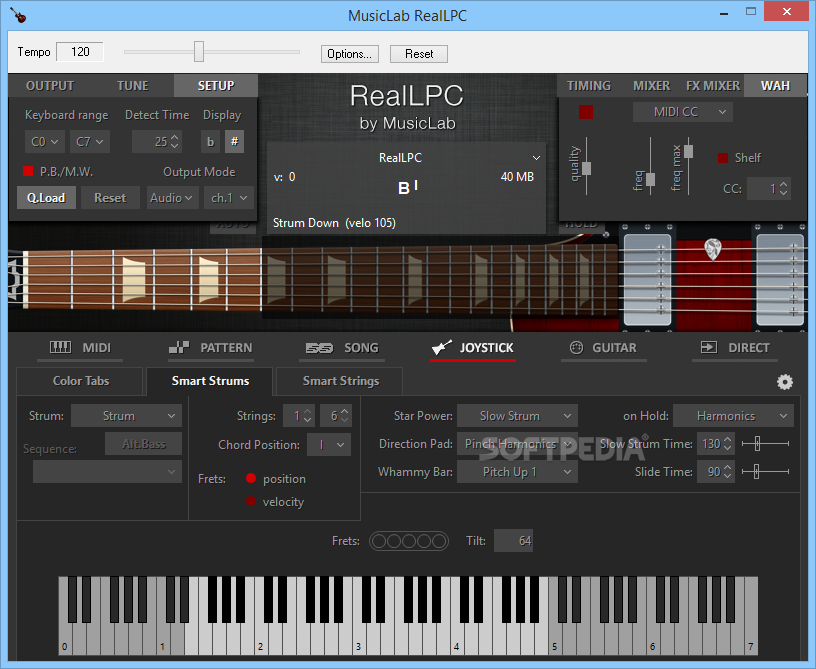Screen dimensions: 816x669
Task: Click the Detect Time stepper arrows
Action: 175,141
